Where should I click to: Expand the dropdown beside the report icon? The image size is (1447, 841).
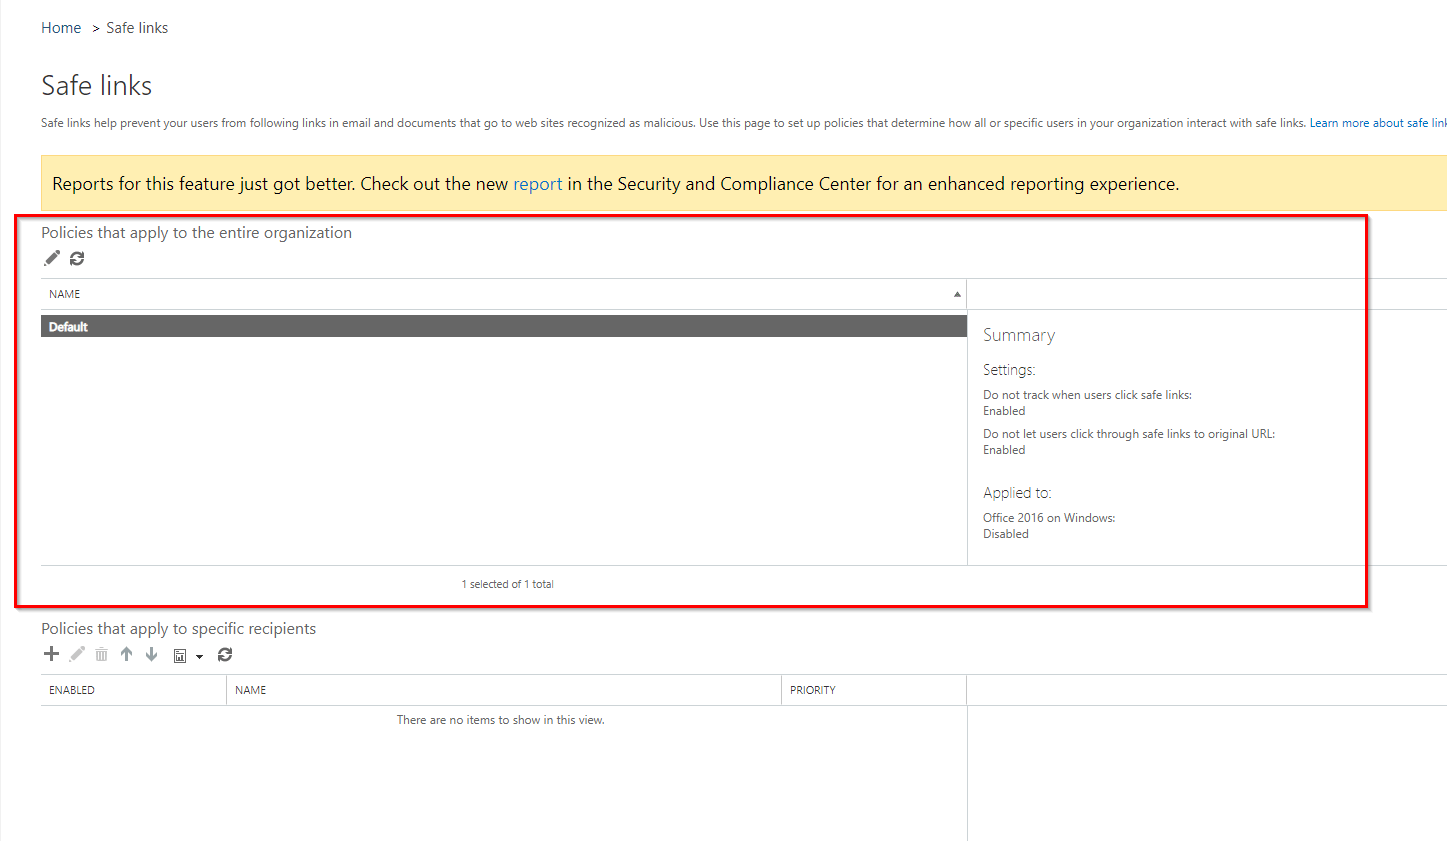coord(199,655)
